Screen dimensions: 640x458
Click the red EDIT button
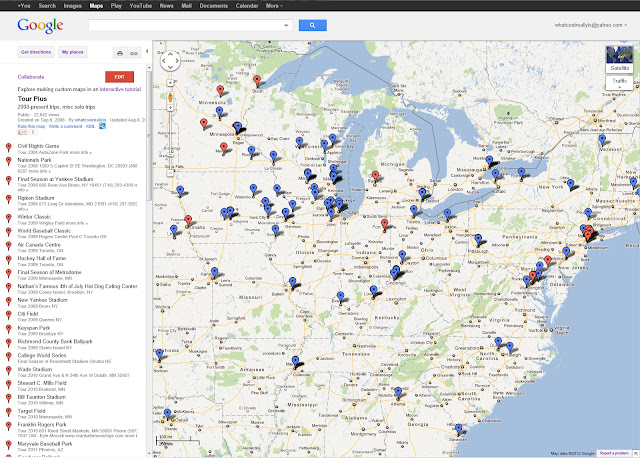coord(120,77)
